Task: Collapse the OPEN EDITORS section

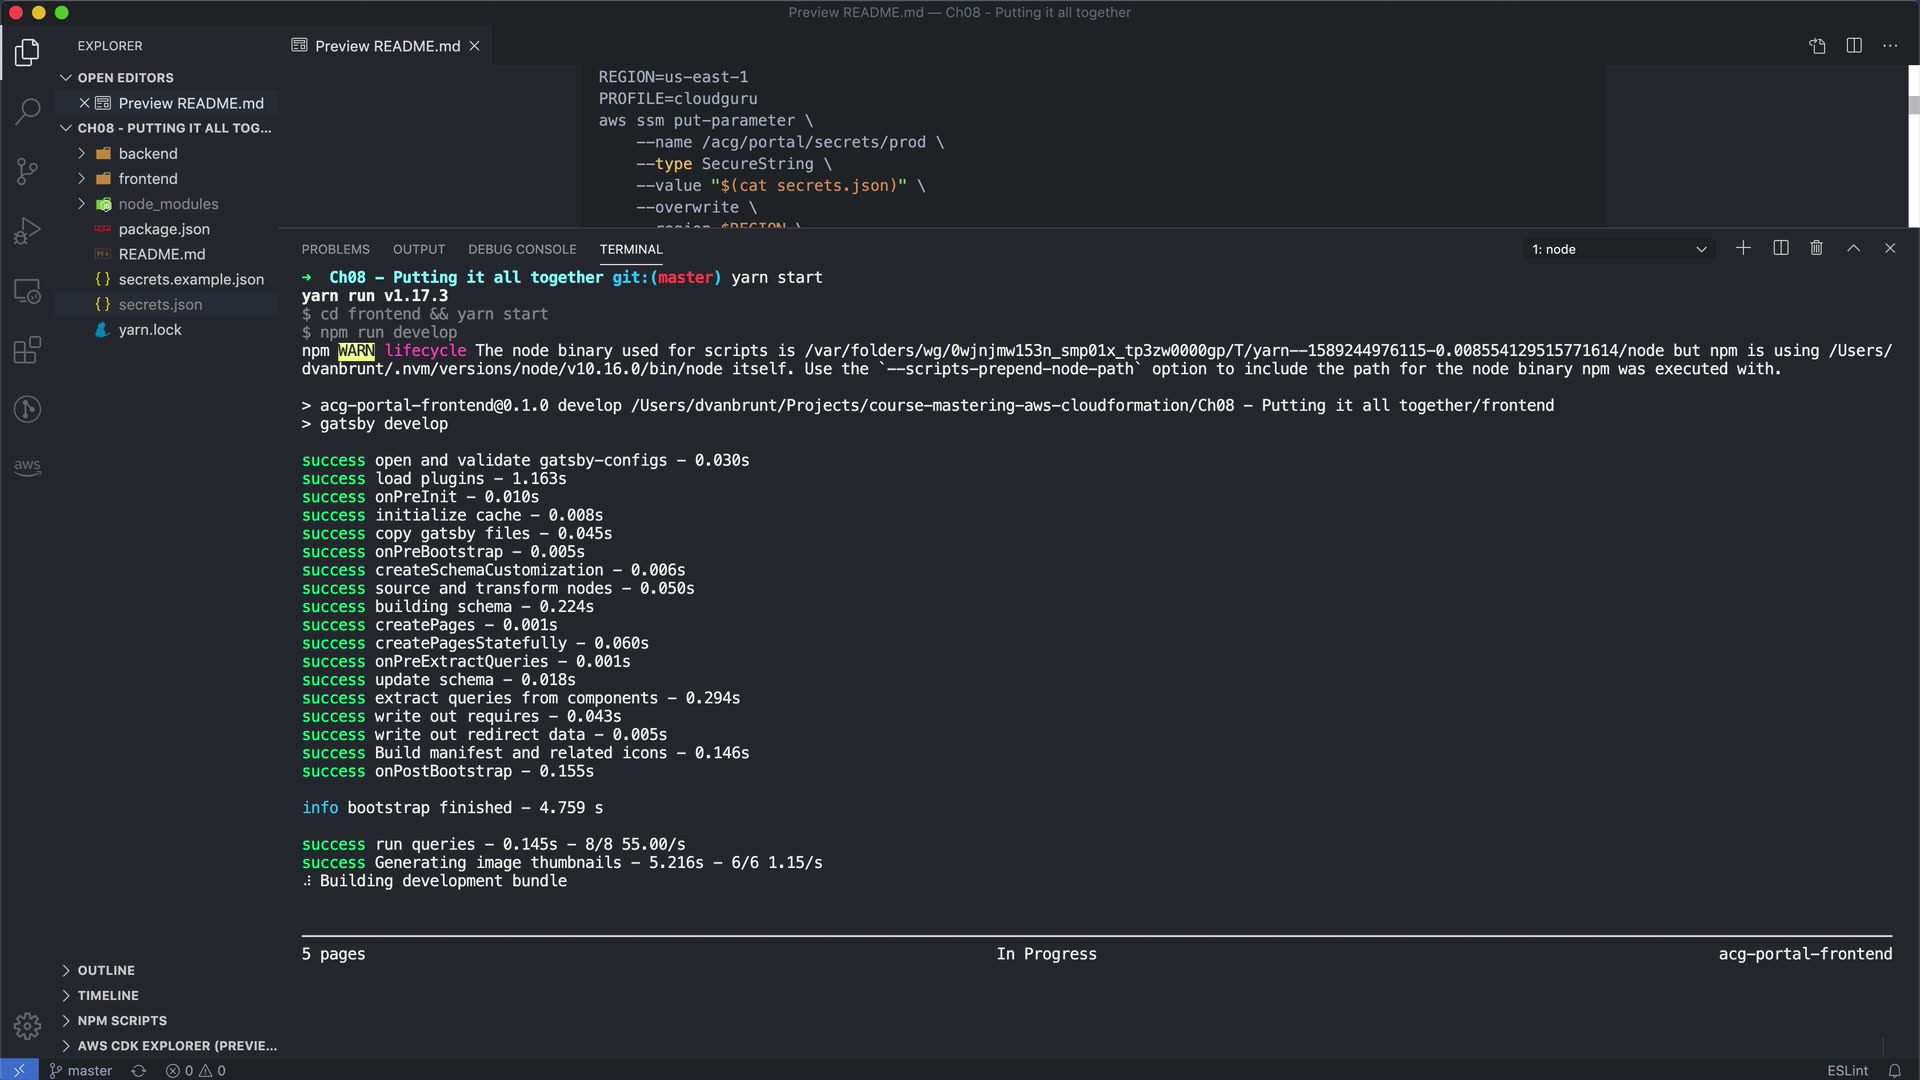Action: point(125,77)
